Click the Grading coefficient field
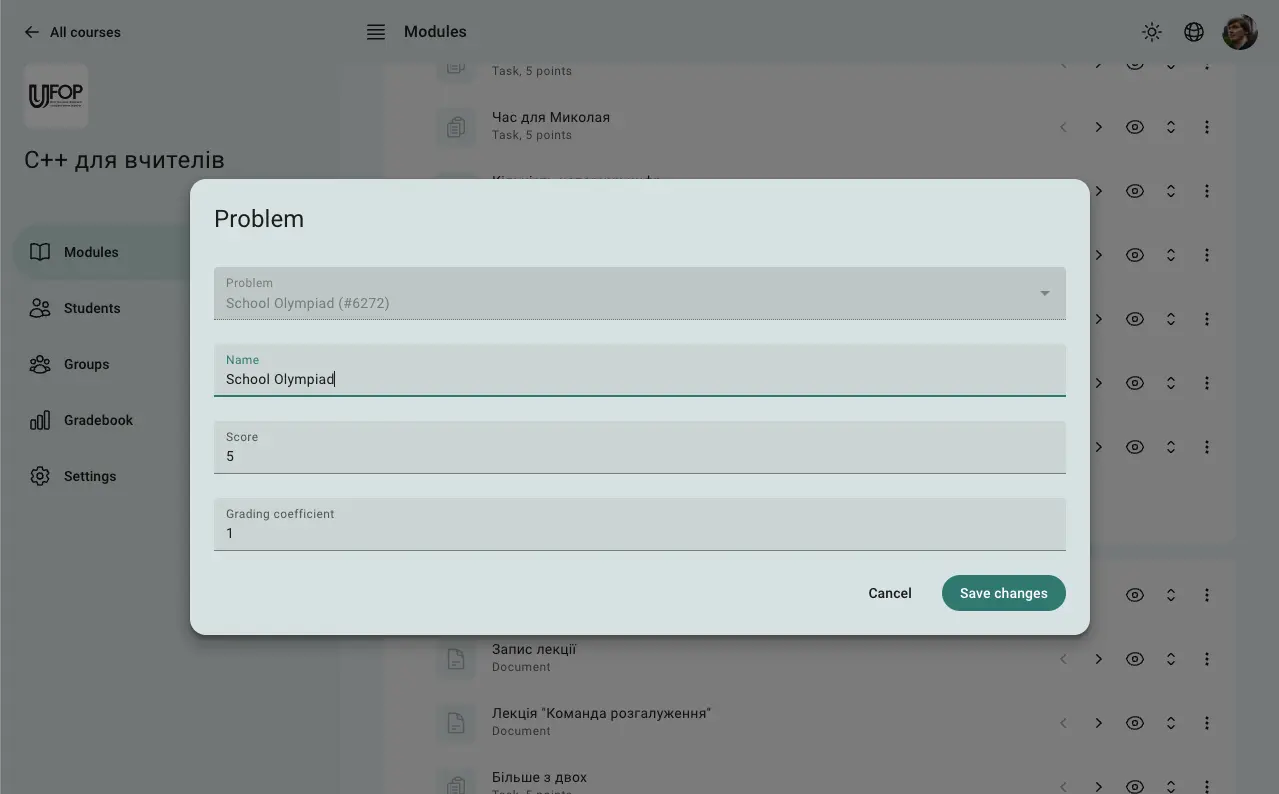The image size is (1279, 794). [x=639, y=532]
